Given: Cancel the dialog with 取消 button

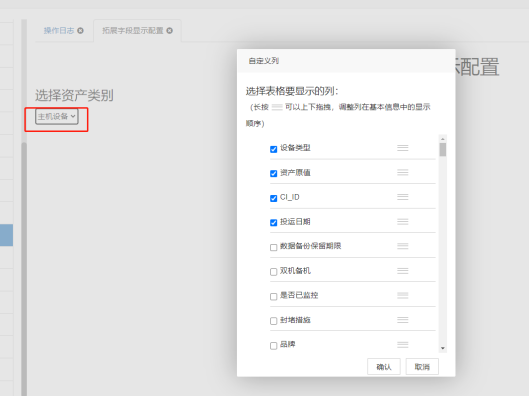Looking at the screenshot, I should tap(422, 367).
